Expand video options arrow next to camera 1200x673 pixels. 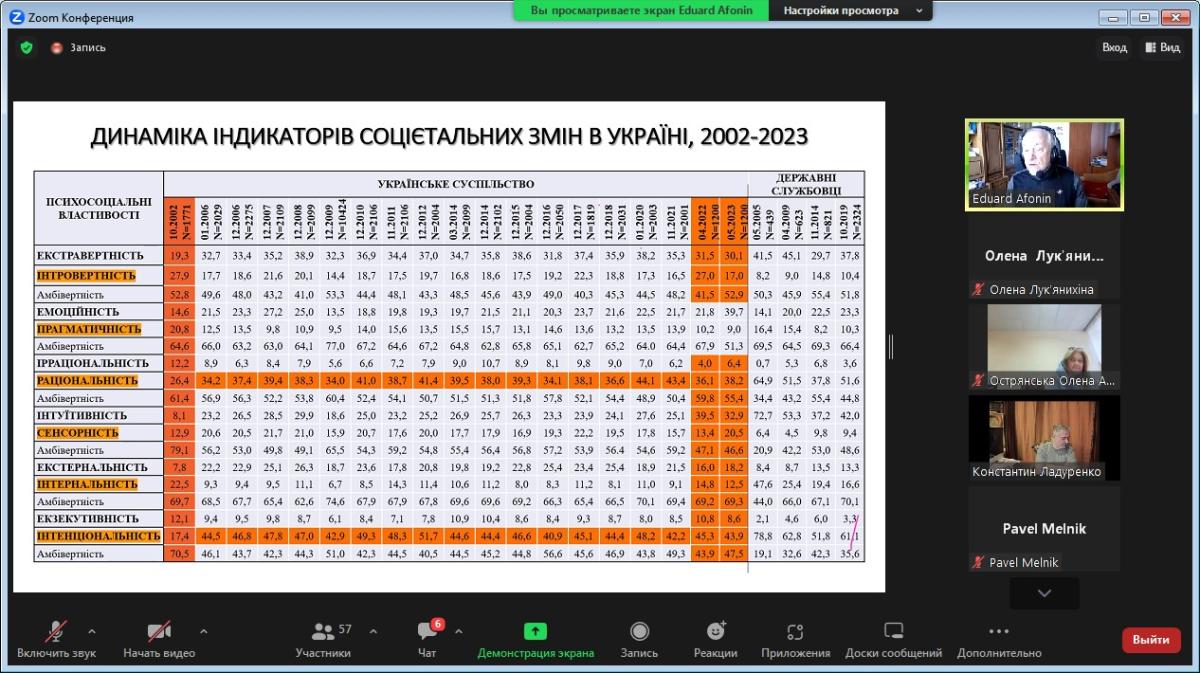[204, 631]
